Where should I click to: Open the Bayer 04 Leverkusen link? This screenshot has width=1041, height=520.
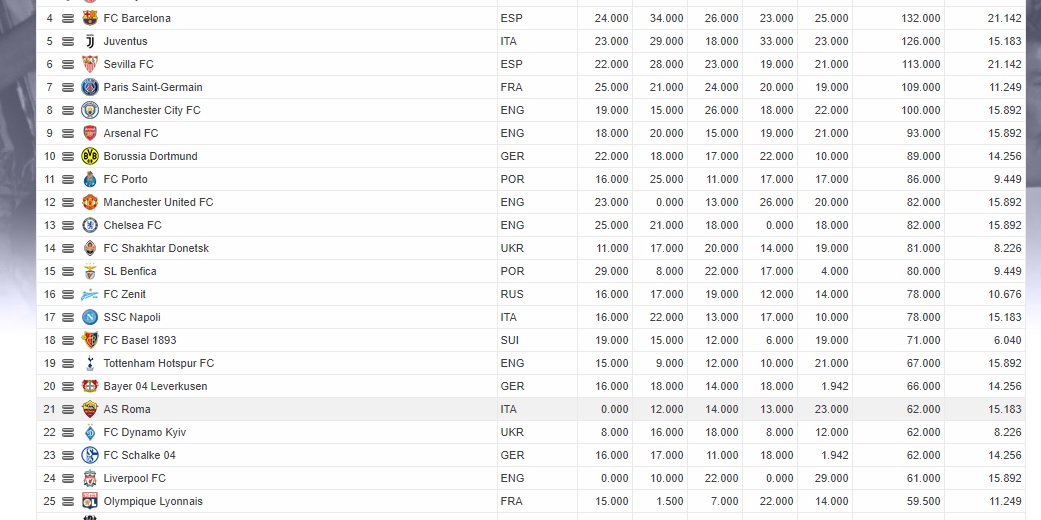pos(155,387)
